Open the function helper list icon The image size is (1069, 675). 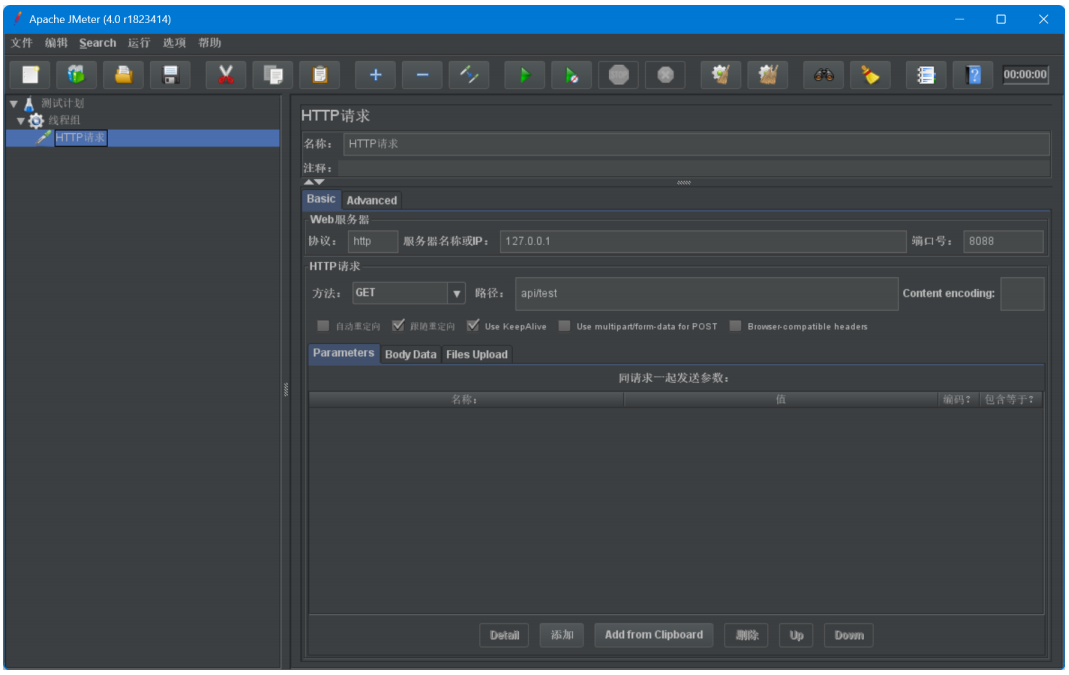point(925,74)
